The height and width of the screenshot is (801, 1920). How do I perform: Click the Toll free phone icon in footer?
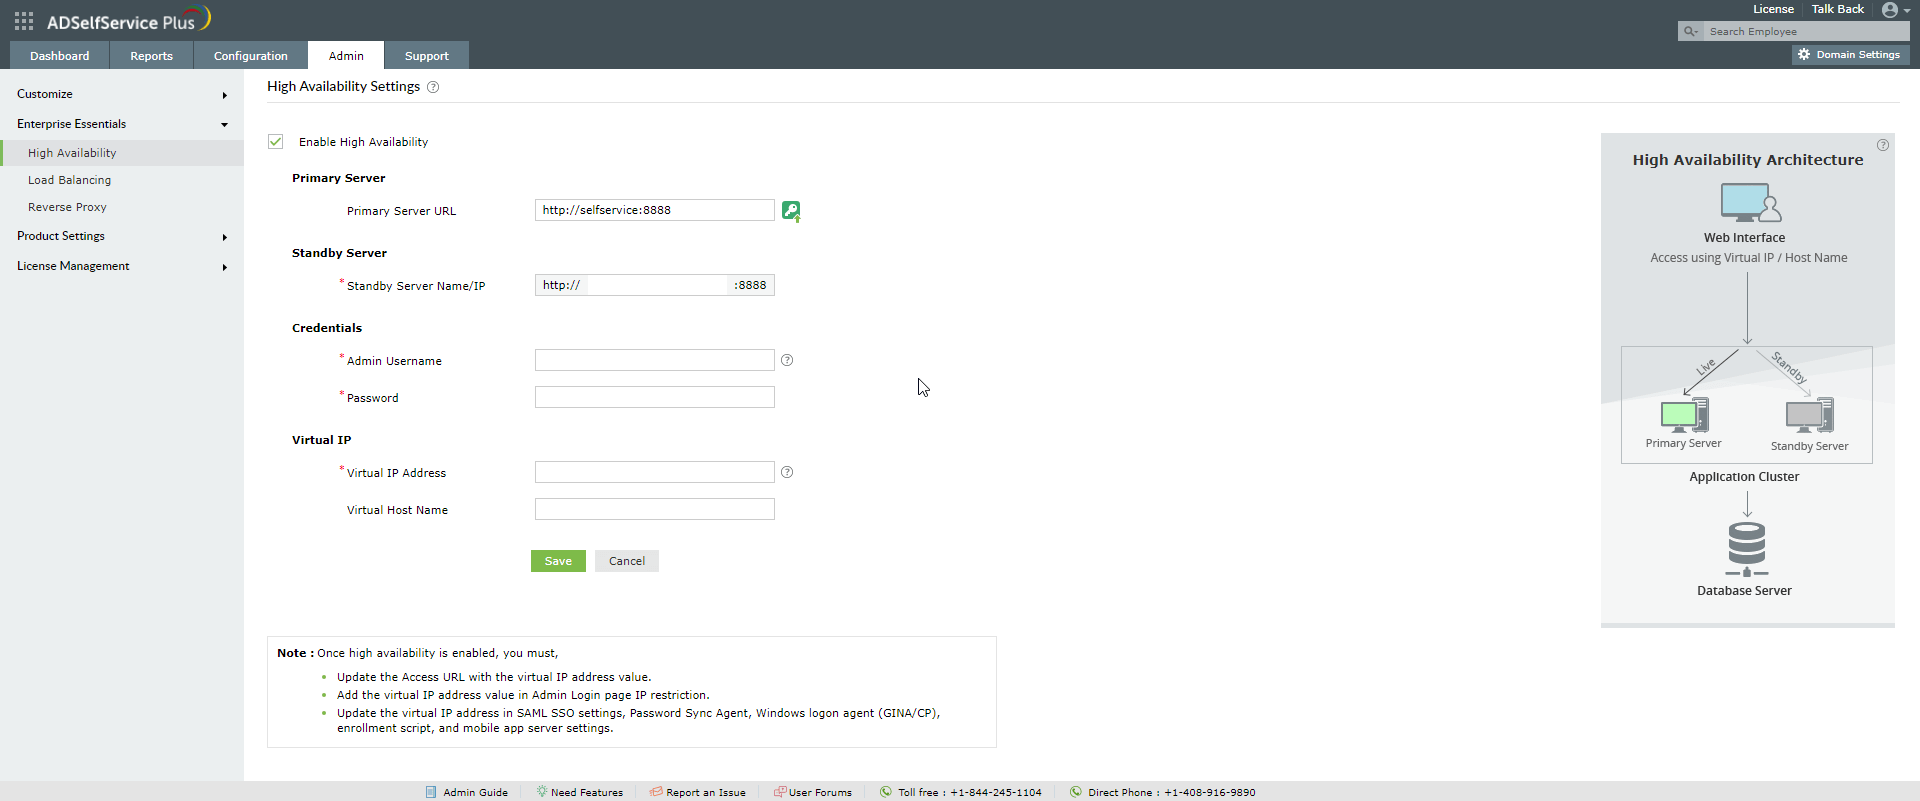click(x=886, y=791)
